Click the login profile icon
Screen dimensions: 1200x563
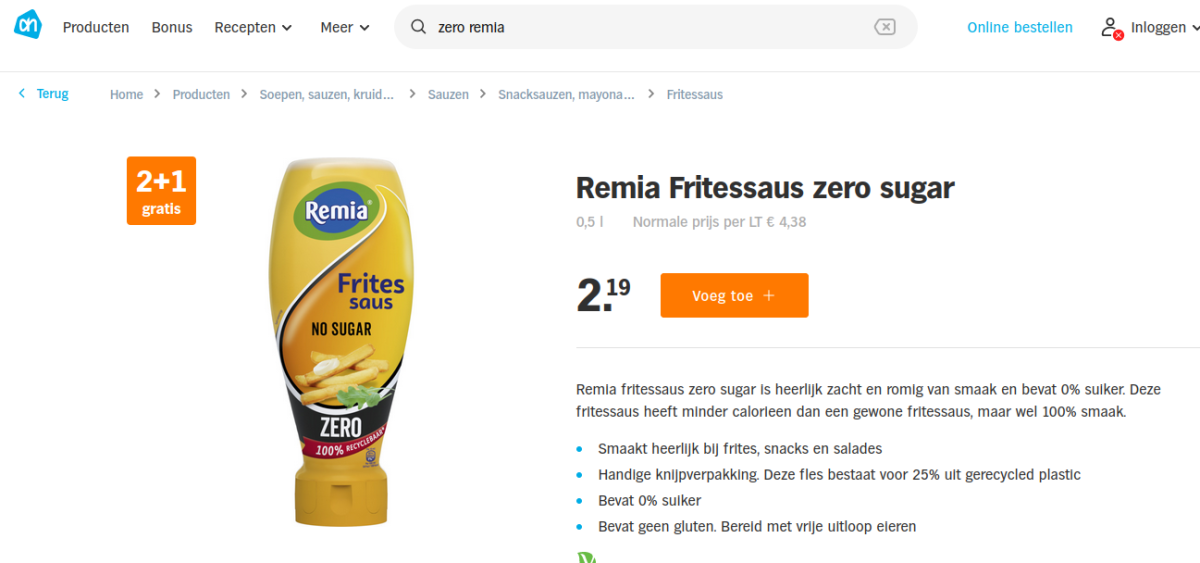pyautogui.click(x=1110, y=28)
